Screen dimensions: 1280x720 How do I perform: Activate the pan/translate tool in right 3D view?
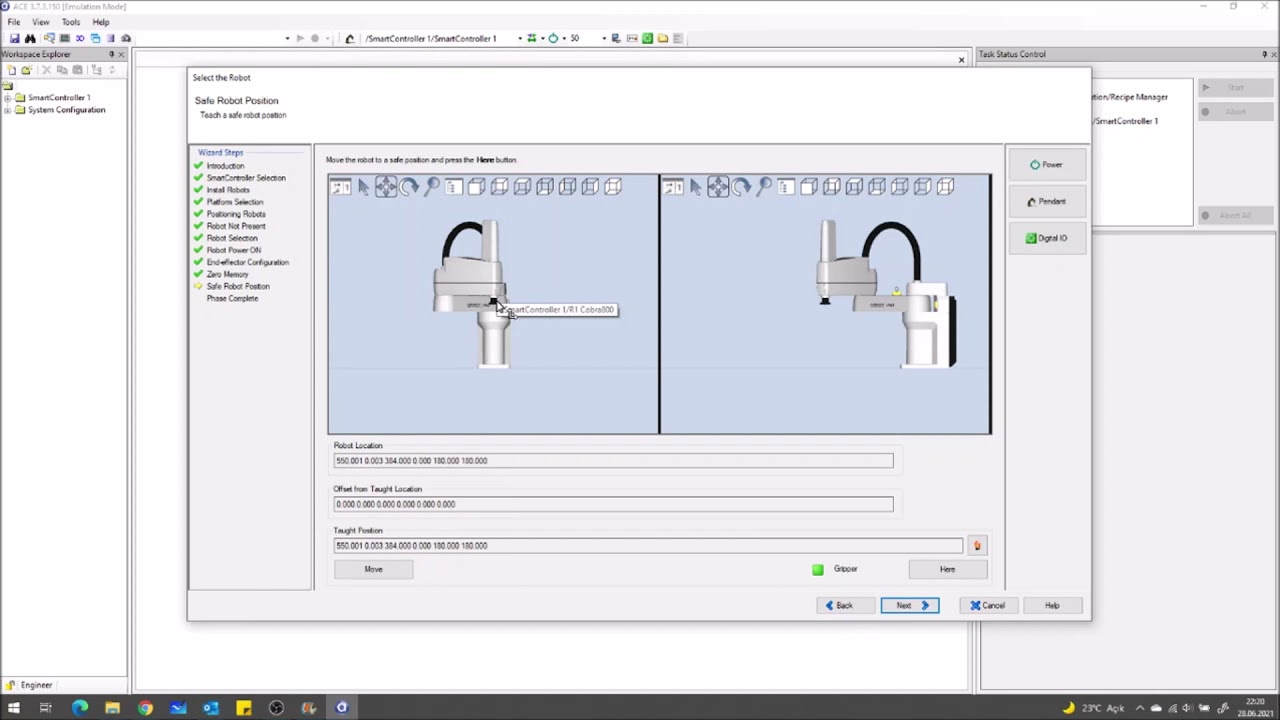point(718,187)
